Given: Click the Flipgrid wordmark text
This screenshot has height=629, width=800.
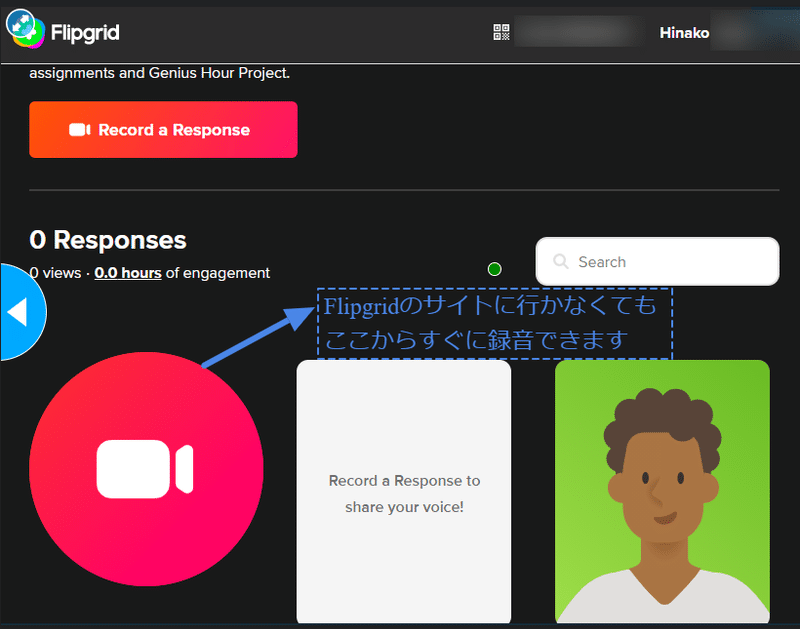Looking at the screenshot, I should click(x=85, y=33).
